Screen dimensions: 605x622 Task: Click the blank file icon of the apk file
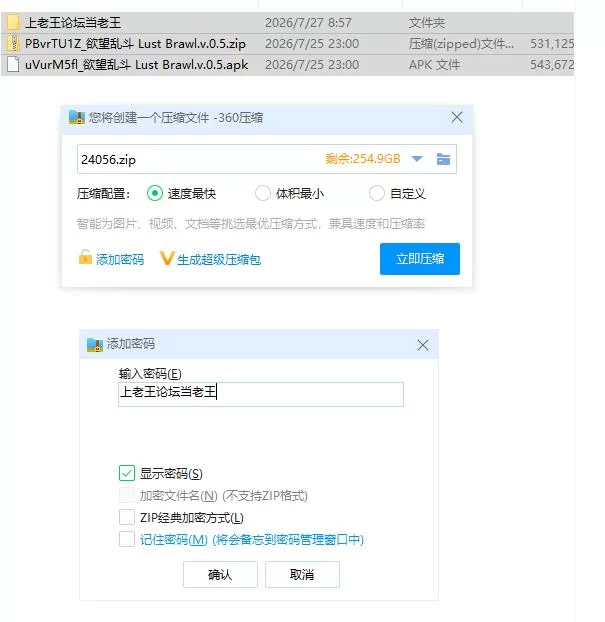pos(13,64)
